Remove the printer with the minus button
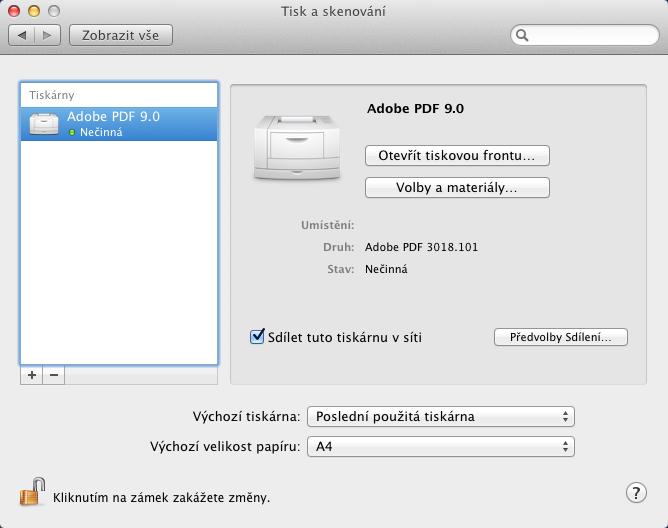Screen dimensions: 668x528 coord(54,375)
